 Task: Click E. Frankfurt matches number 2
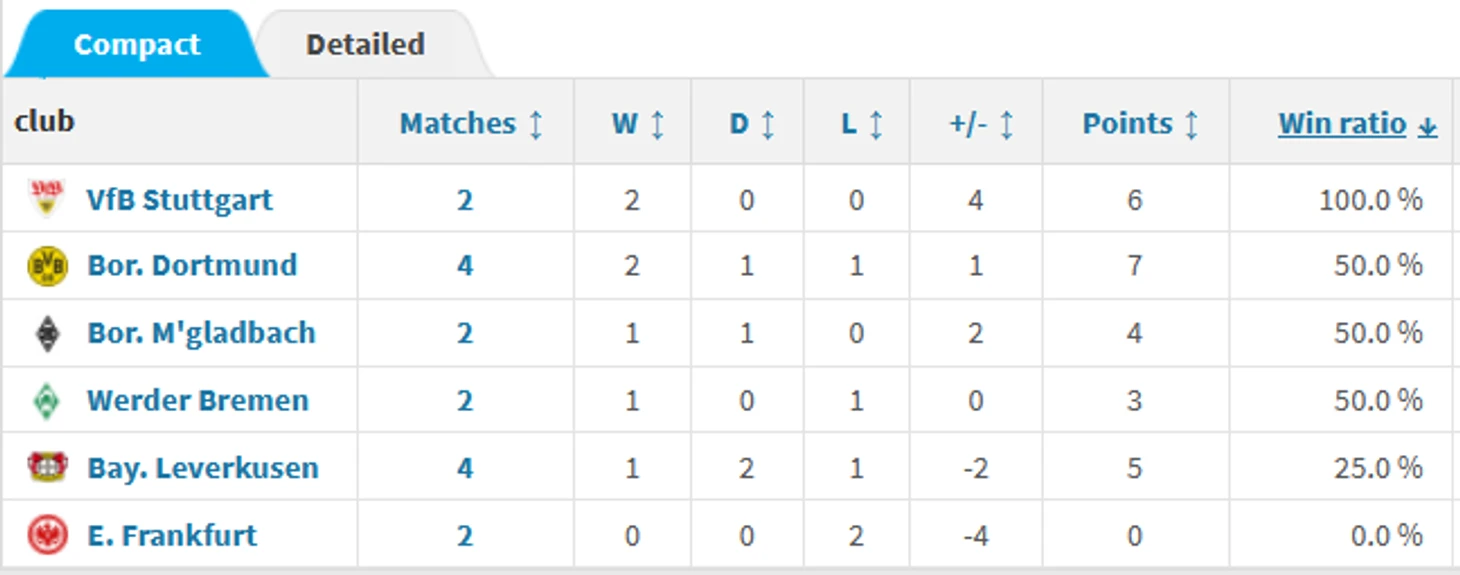pos(465,535)
